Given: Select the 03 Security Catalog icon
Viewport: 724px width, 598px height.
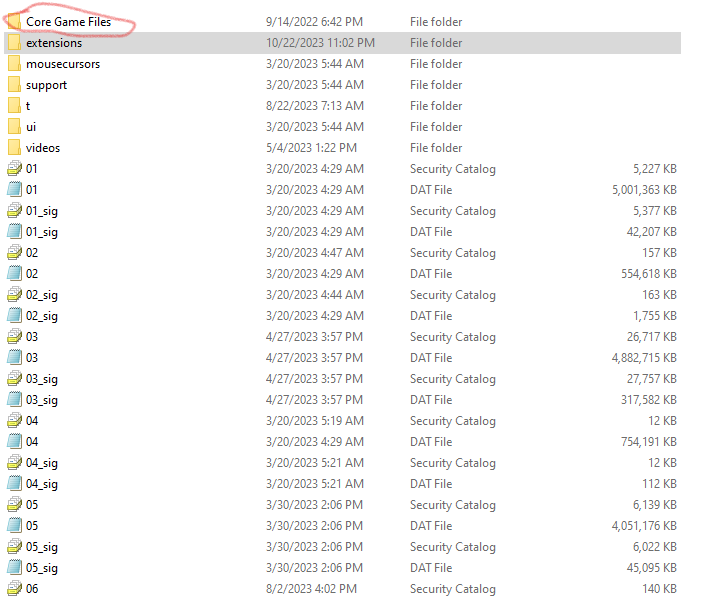Looking at the screenshot, I should [14, 337].
